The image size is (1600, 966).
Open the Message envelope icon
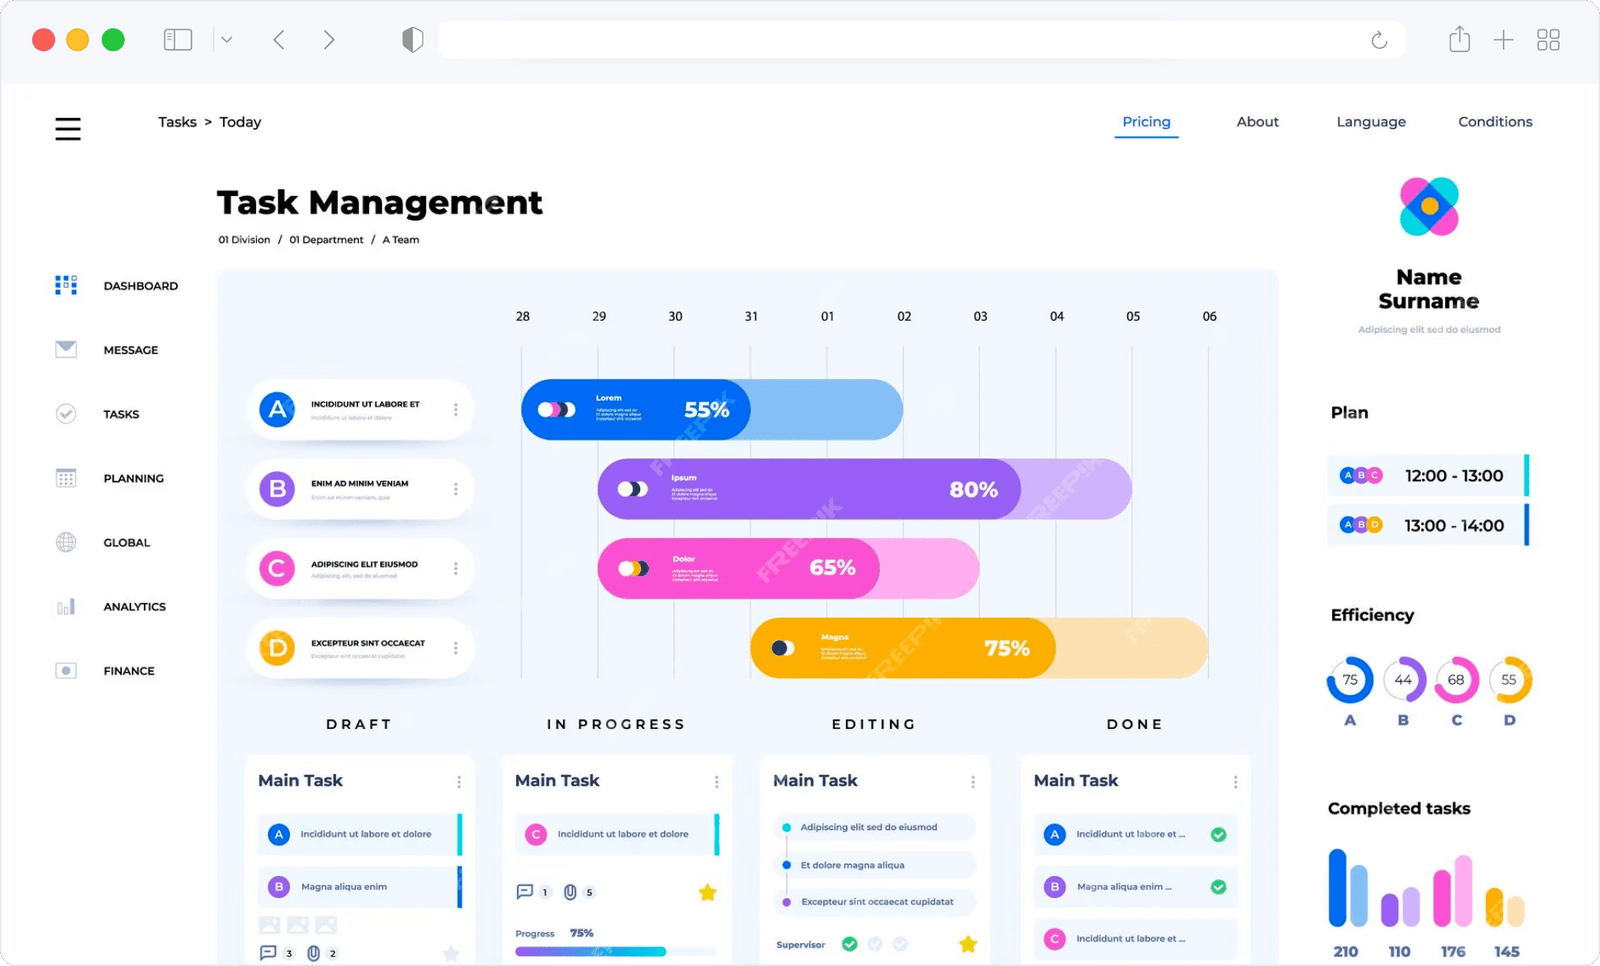[66, 349]
